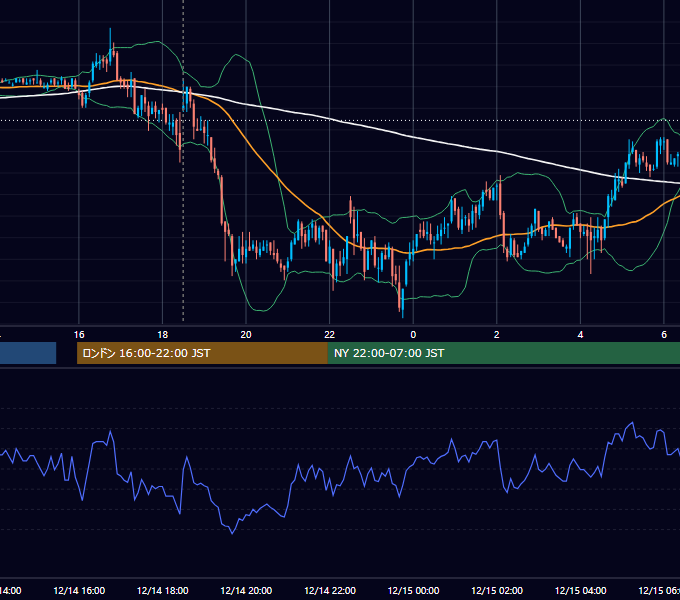
Task: Click the 12/15 02:00 date label
Action: [x=497, y=590]
